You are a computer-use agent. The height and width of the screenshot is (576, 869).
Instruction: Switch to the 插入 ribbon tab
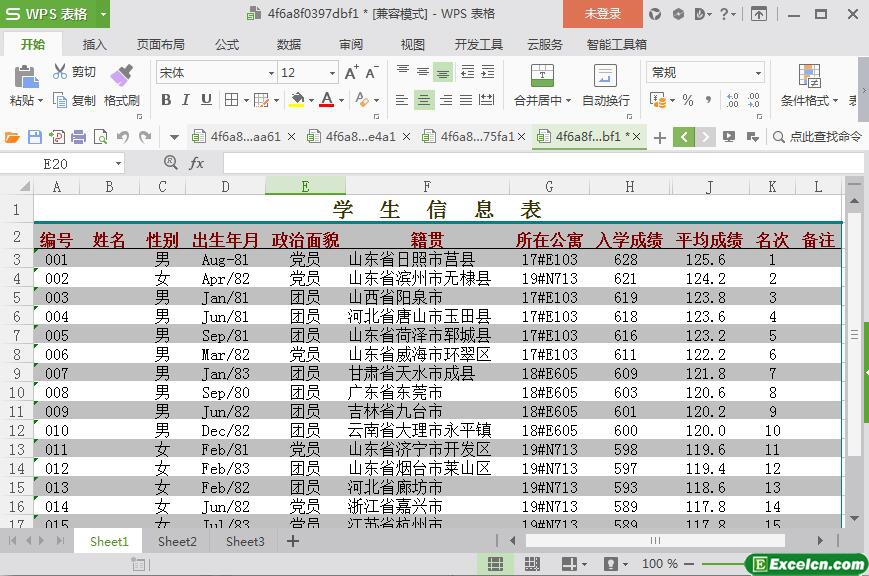[x=94, y=44]
